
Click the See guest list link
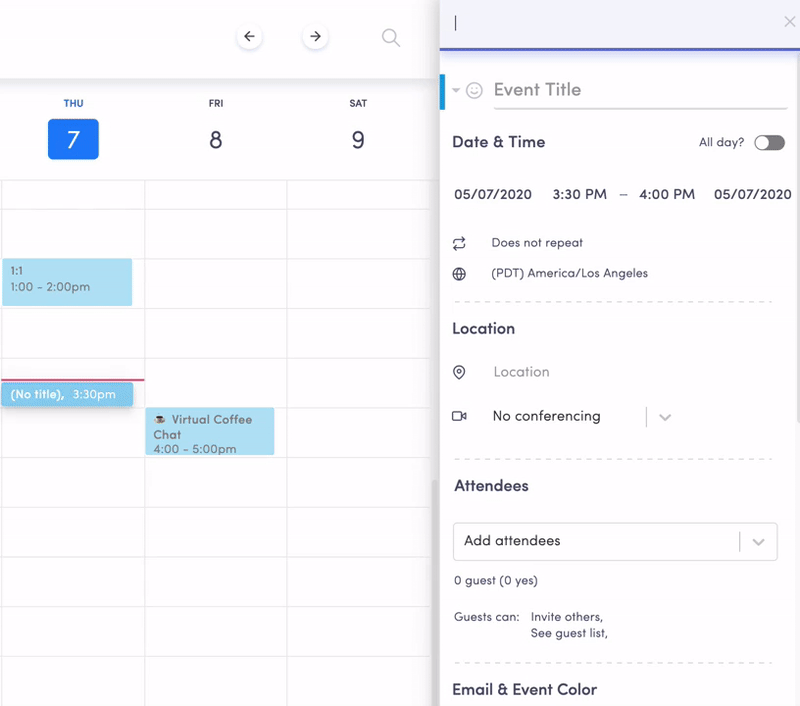pos(570,633)
